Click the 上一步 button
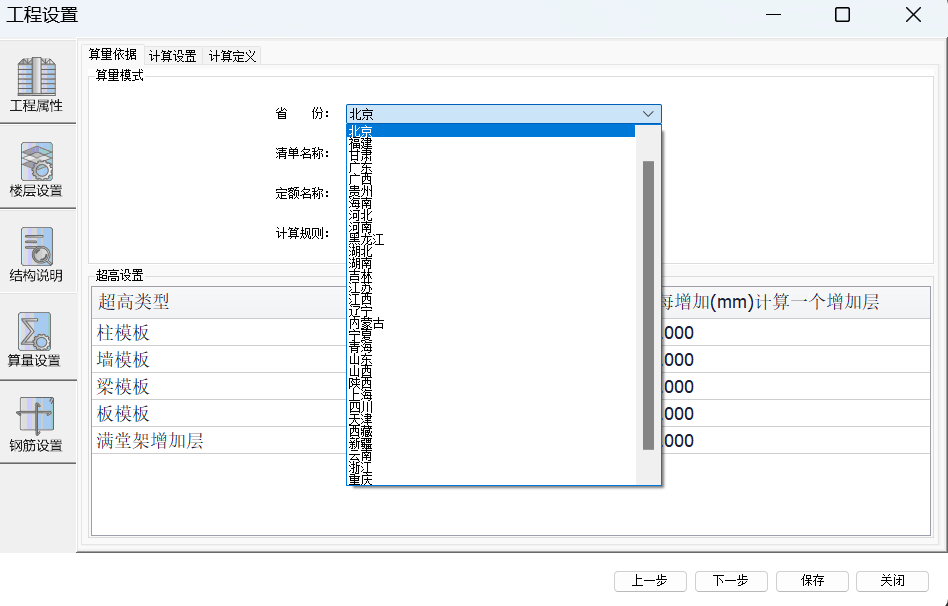Viewport: 948px width, 606px height. tap(649, 581)
